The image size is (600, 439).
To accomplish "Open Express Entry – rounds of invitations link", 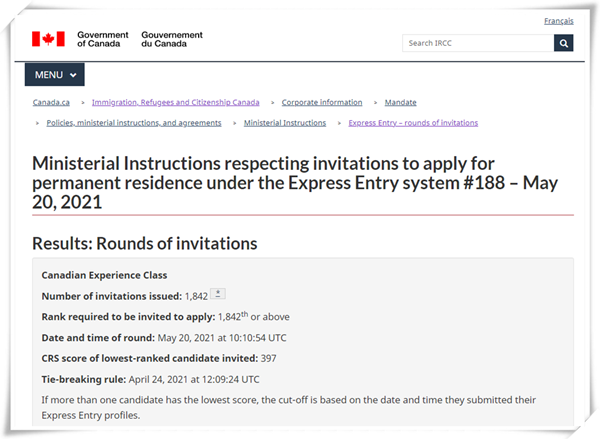I will [x=413, y=123].
